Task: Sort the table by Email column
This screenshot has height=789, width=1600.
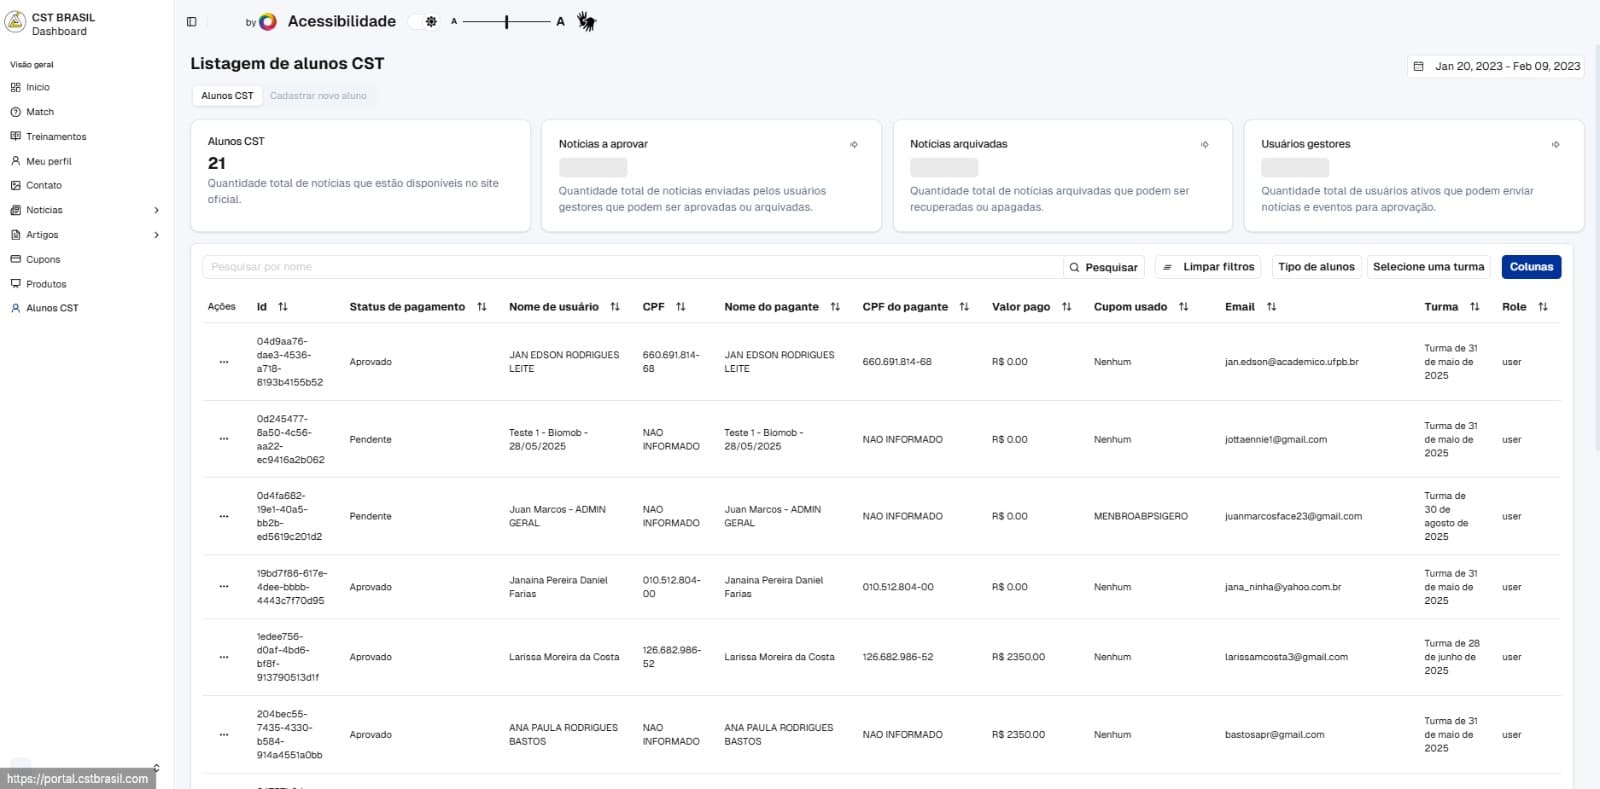Action: [1271, 307]
